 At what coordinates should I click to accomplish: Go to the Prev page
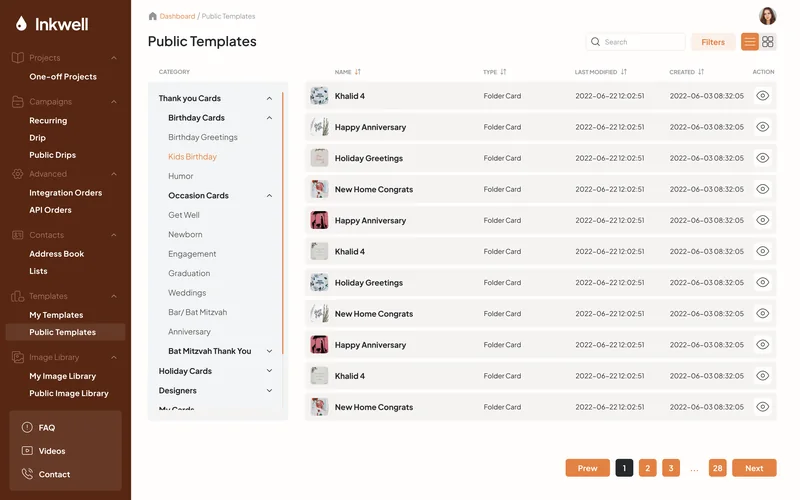[587, 468]
